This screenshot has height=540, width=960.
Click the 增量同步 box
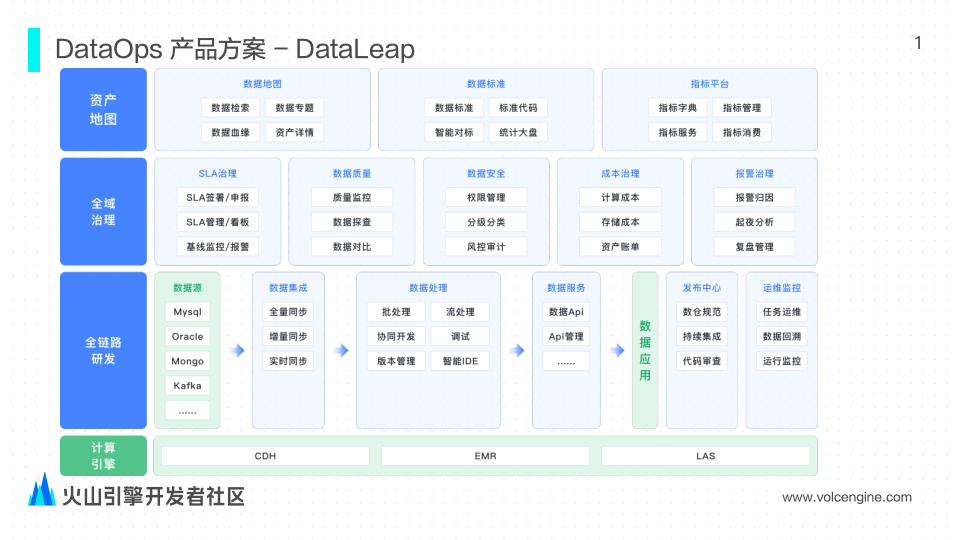coord(288,337)
